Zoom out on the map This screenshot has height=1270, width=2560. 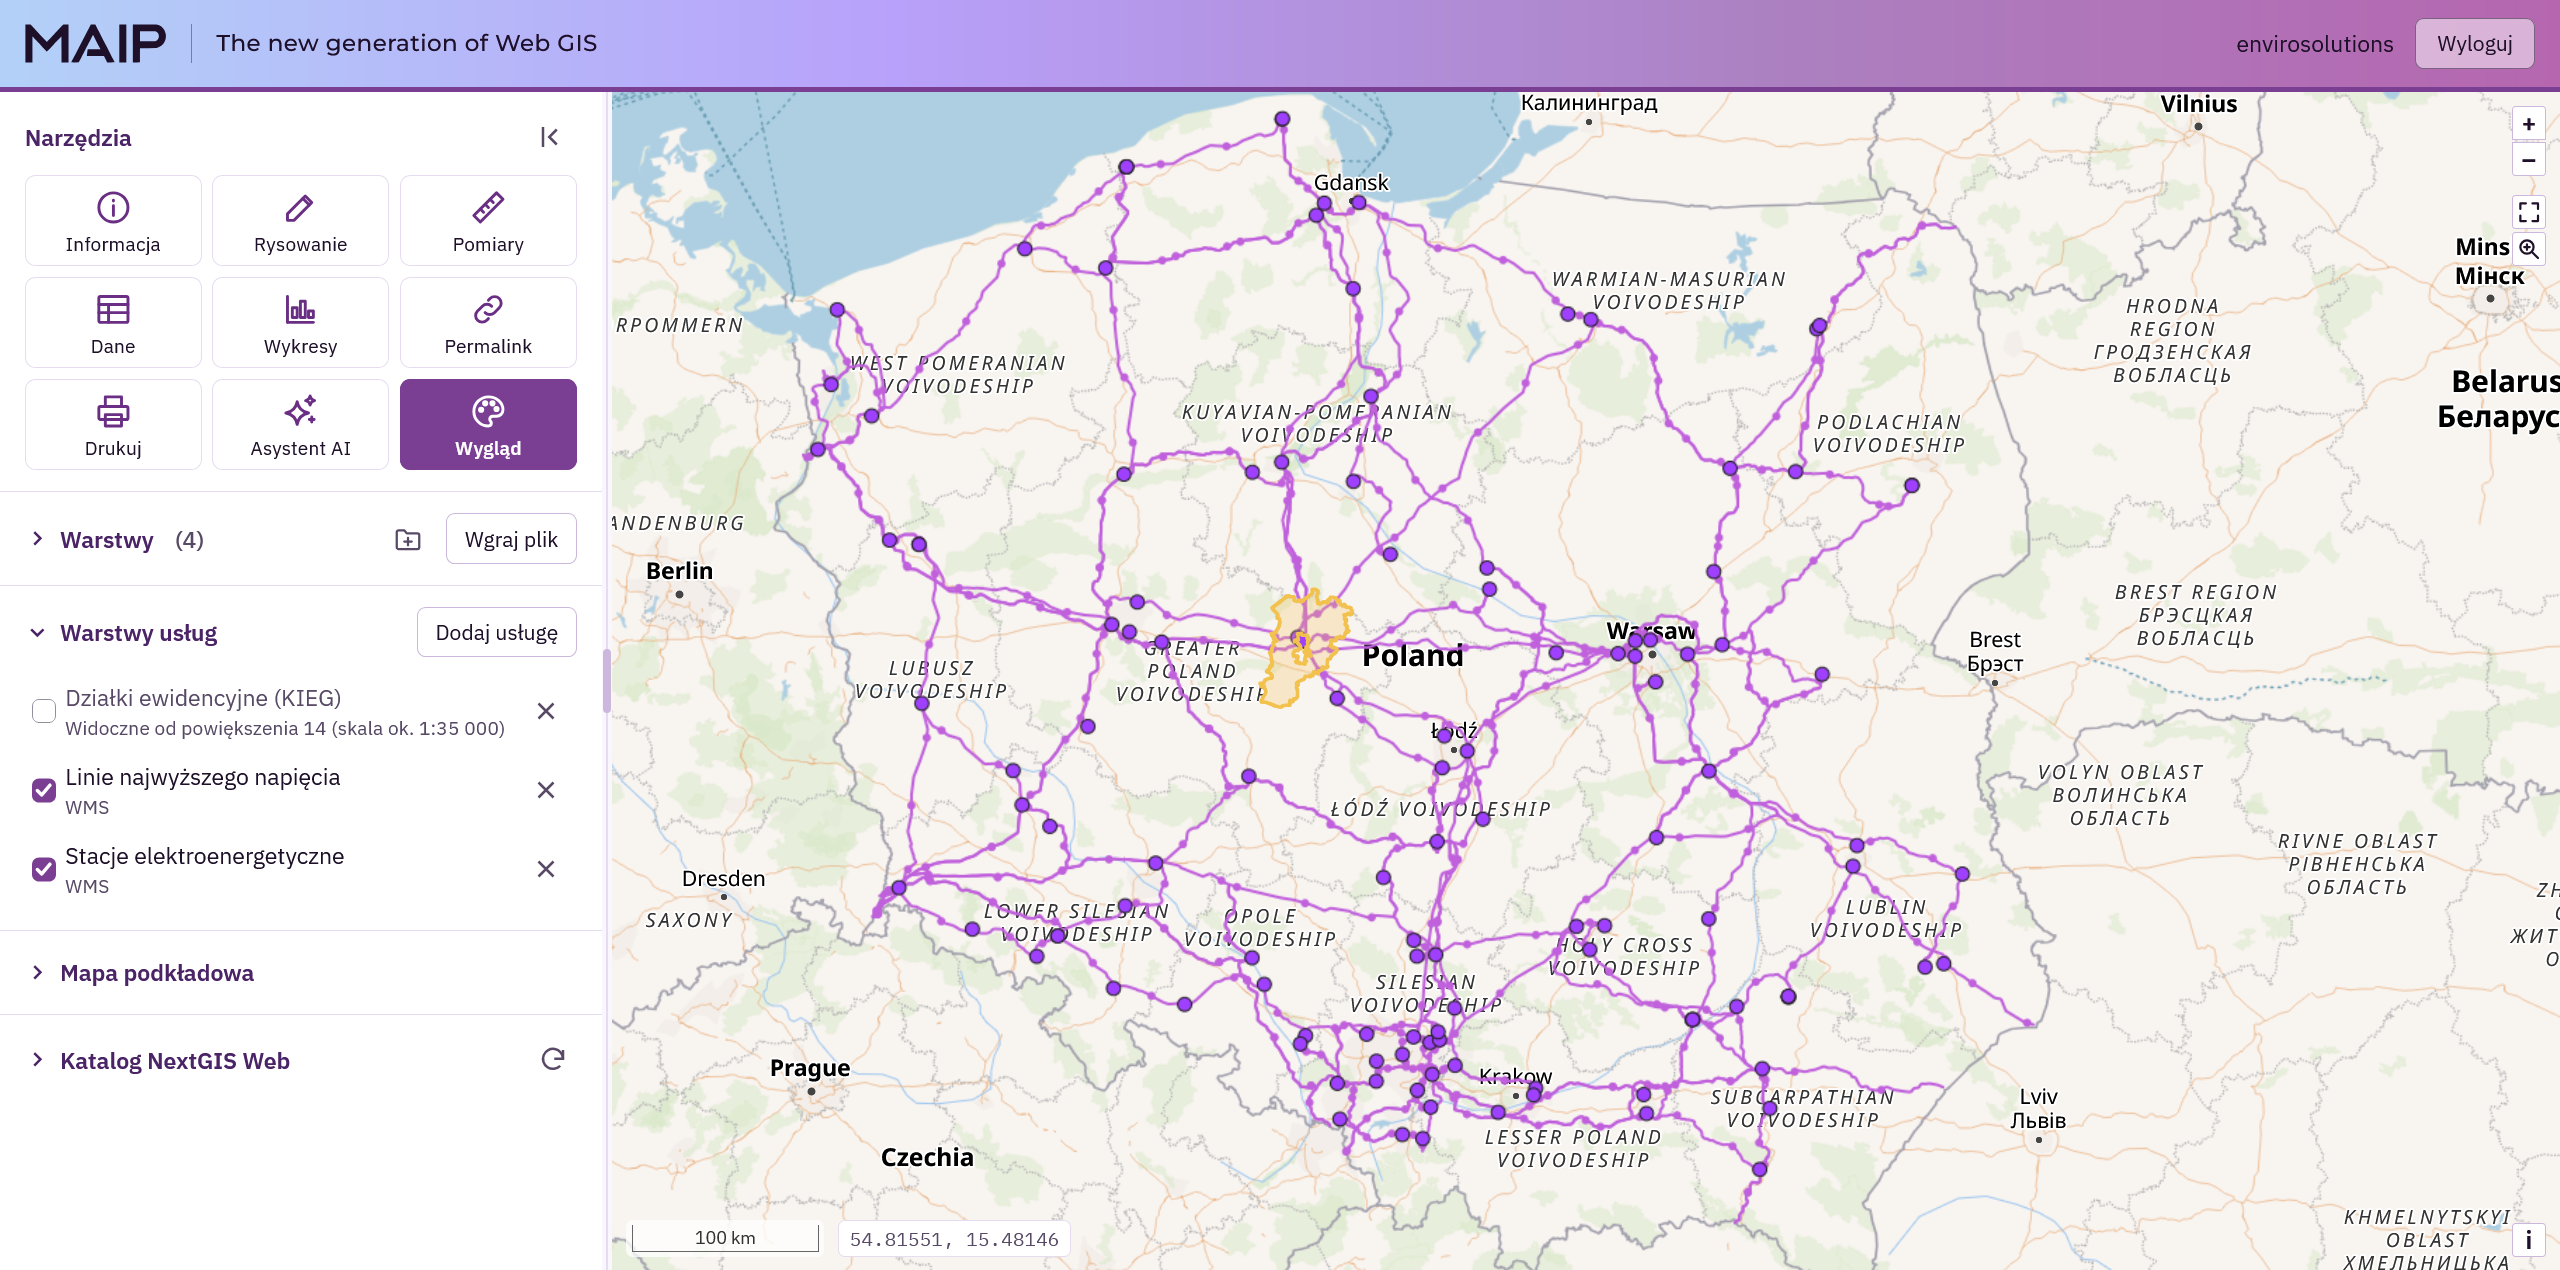point(2528,160)
